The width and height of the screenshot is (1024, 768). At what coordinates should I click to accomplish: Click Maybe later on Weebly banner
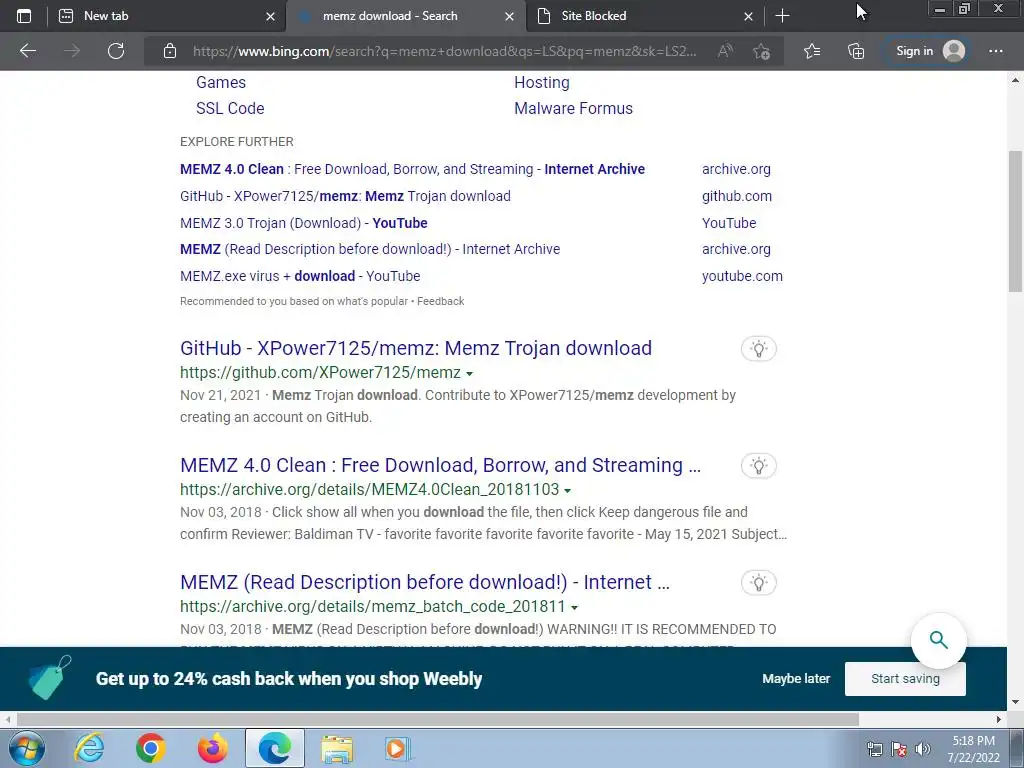(796, 679)
